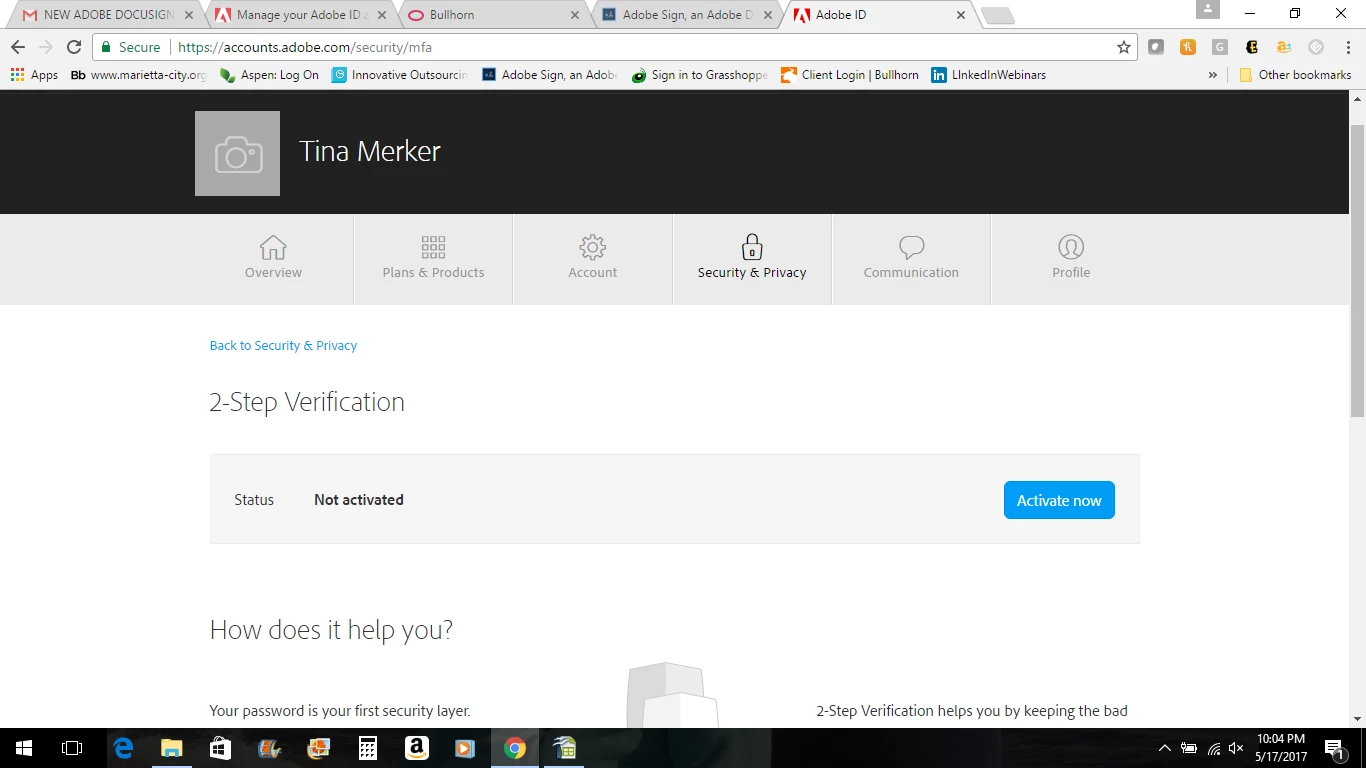The width and height of the screenshot is (1366, 768).
Task: Open File Explorer from the taskbar
Action: [x=172, y=748]
